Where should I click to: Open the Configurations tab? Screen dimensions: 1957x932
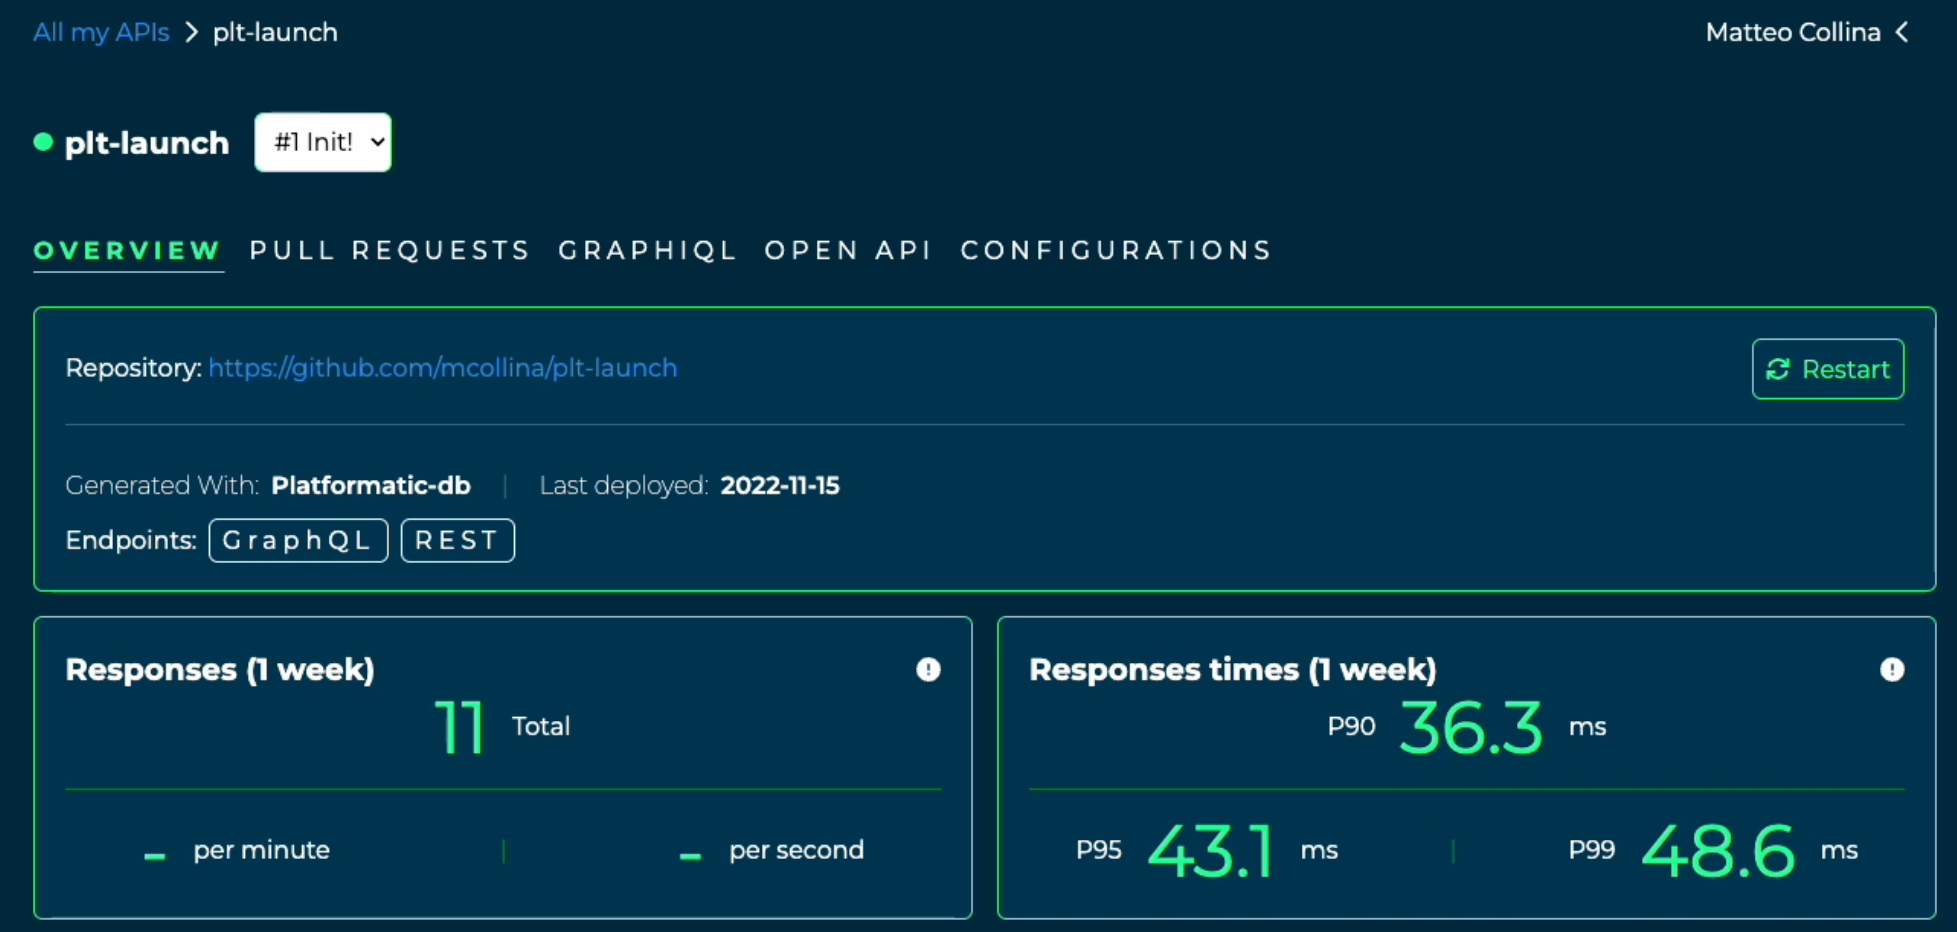point(1116,250)
